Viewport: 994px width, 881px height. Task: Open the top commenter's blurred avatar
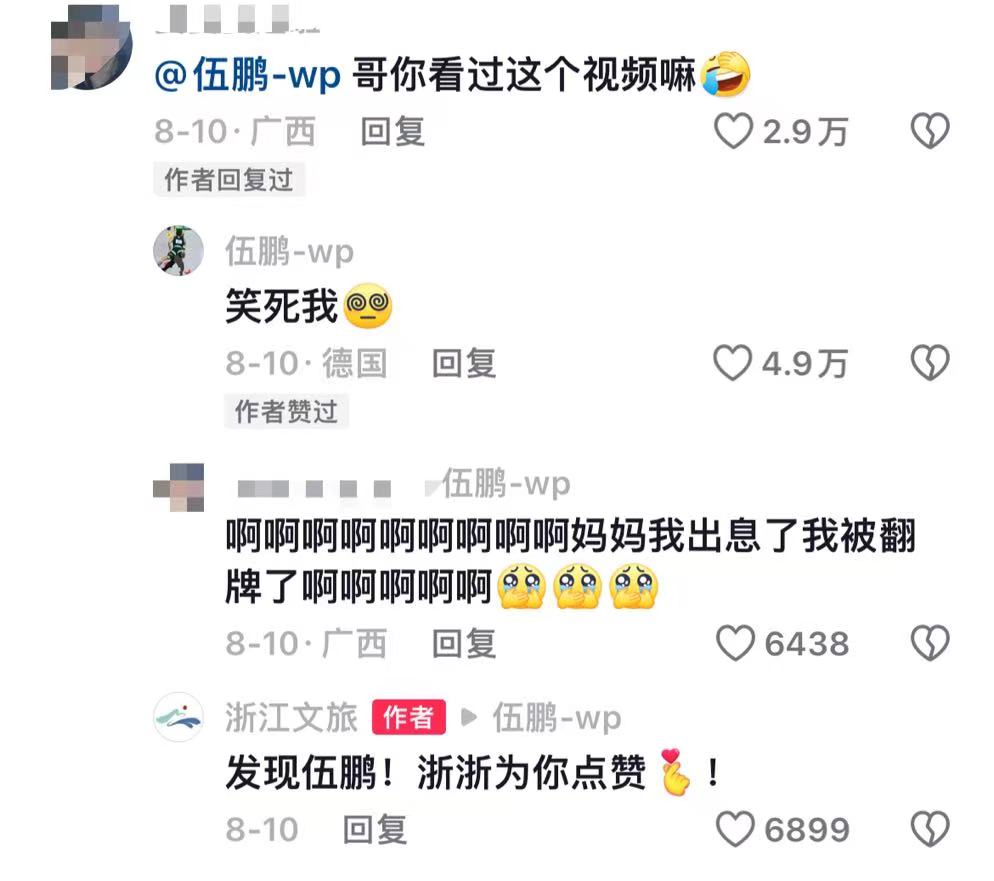91,49
